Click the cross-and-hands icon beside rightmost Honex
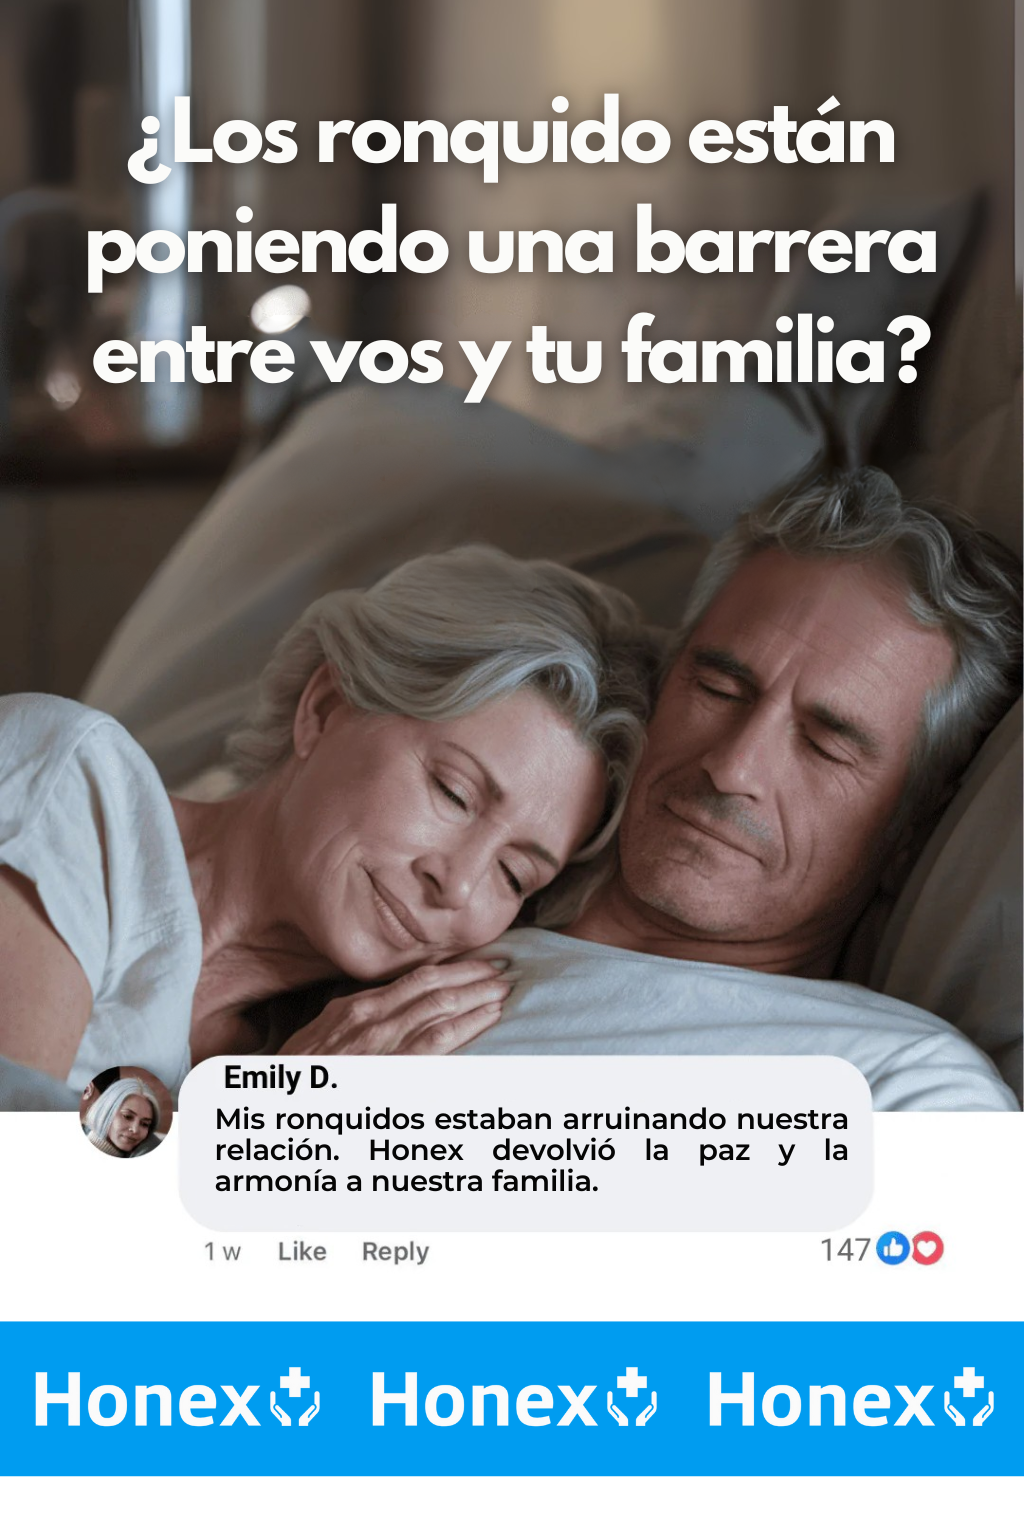 (970, 1398)
